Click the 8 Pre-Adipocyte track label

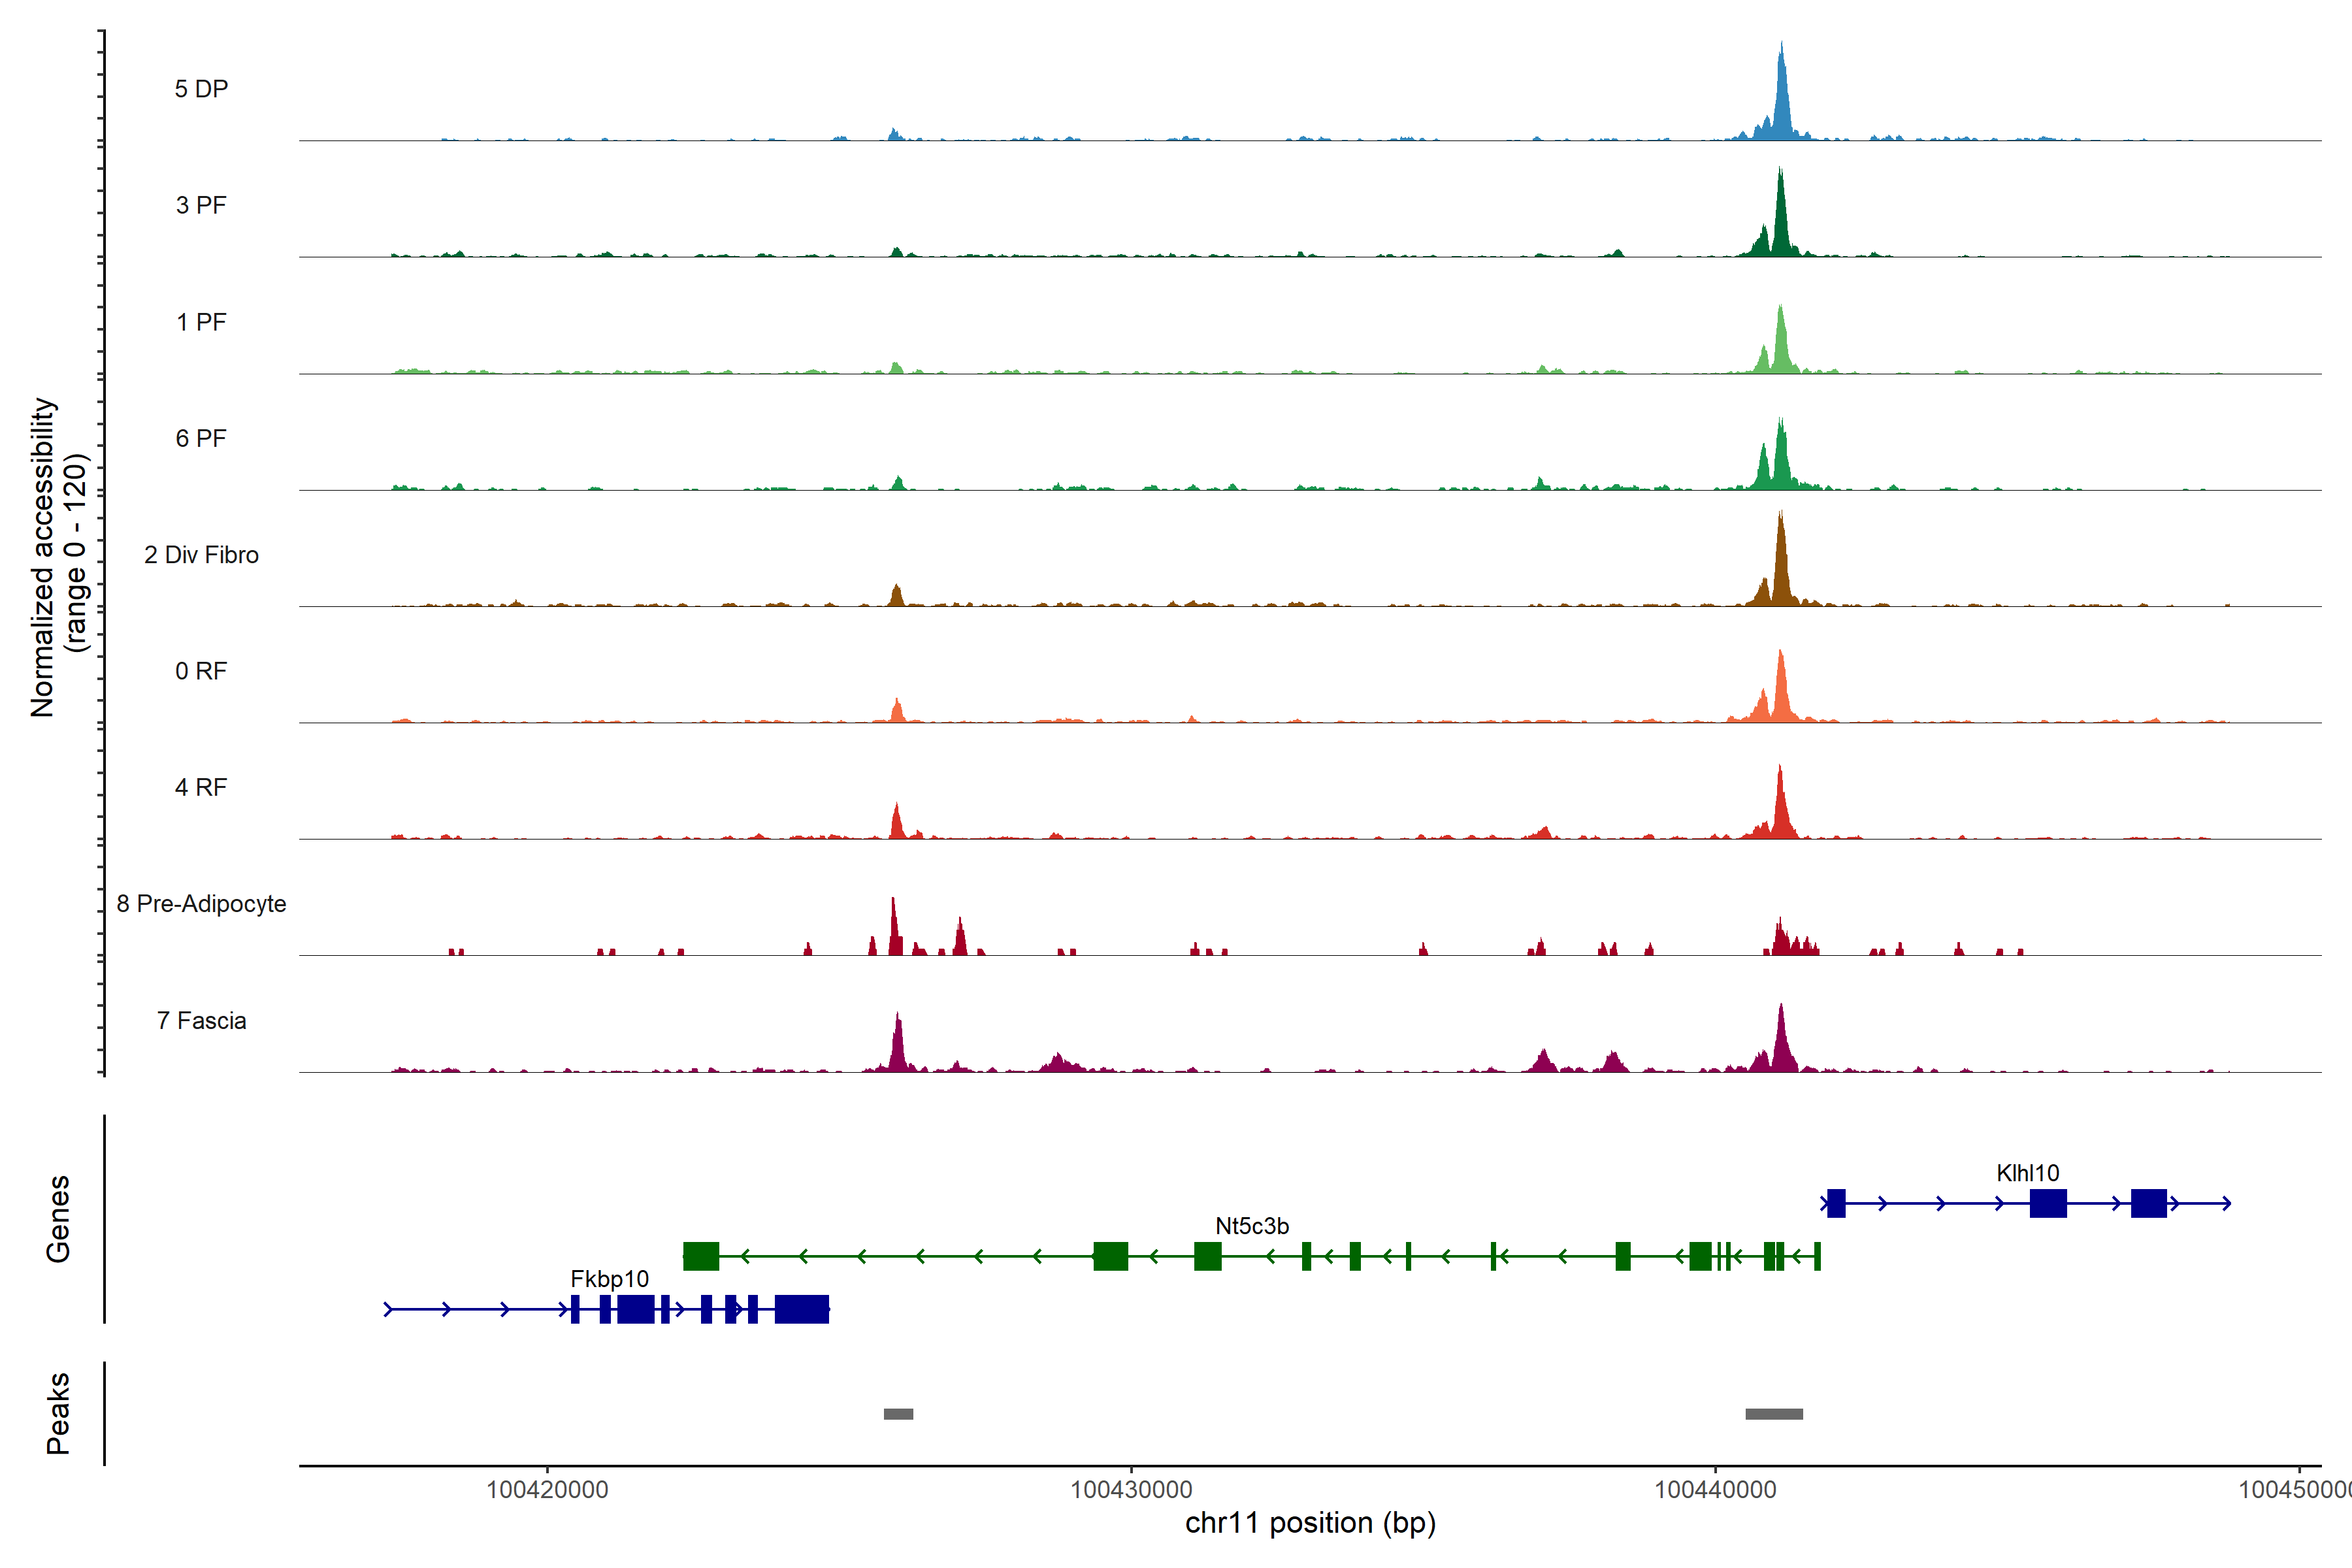click(201, 904)
